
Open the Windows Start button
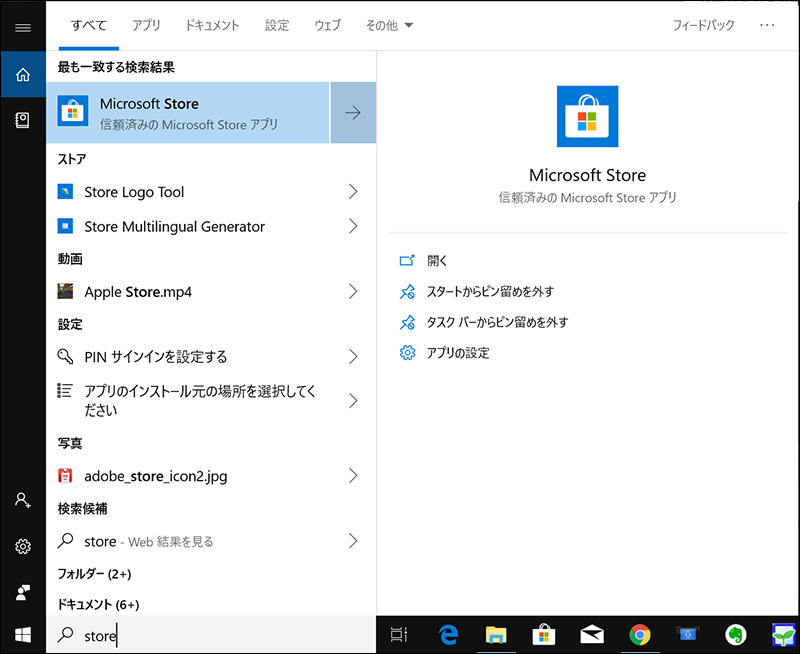pyautogui.click(x=22, y=635)
